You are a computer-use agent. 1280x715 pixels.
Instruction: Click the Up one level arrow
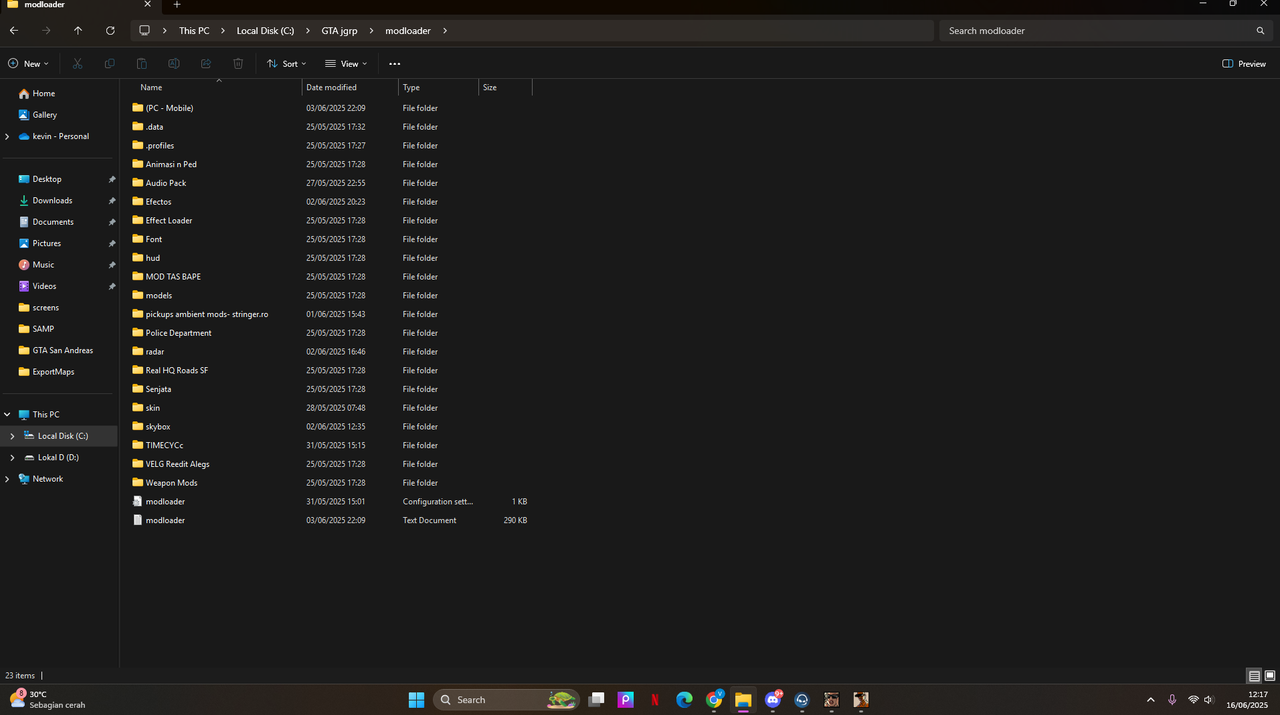pos(78,31)
